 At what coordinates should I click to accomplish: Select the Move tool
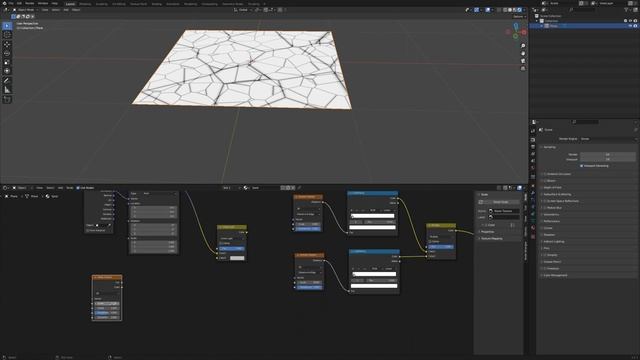point(7,44)
